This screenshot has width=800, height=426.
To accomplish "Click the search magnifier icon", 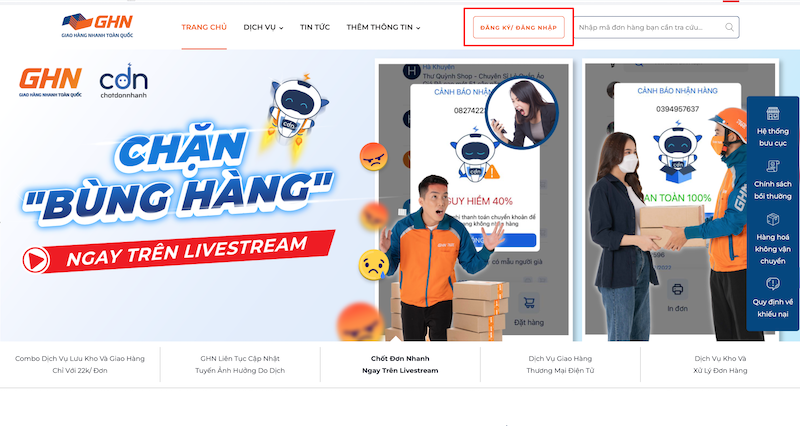I will 730,27.
